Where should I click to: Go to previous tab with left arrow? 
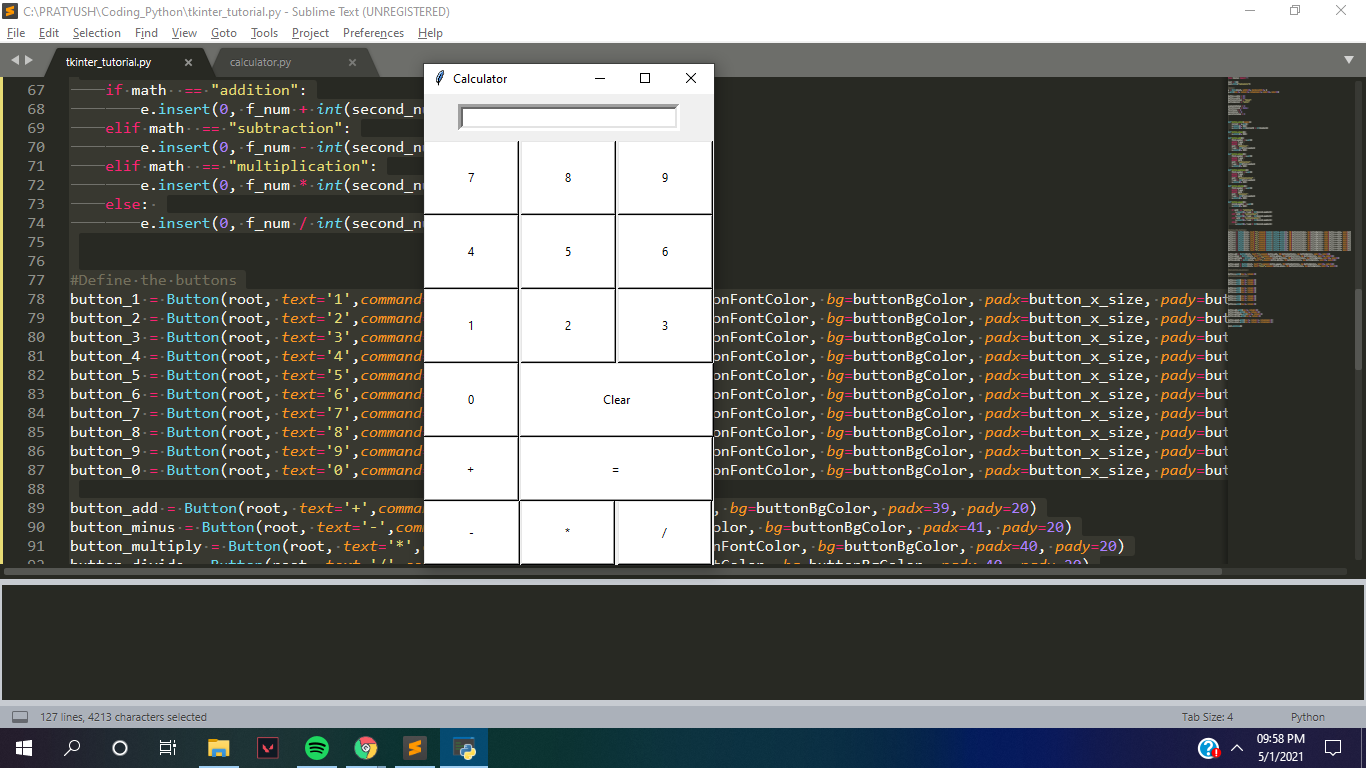14,61
